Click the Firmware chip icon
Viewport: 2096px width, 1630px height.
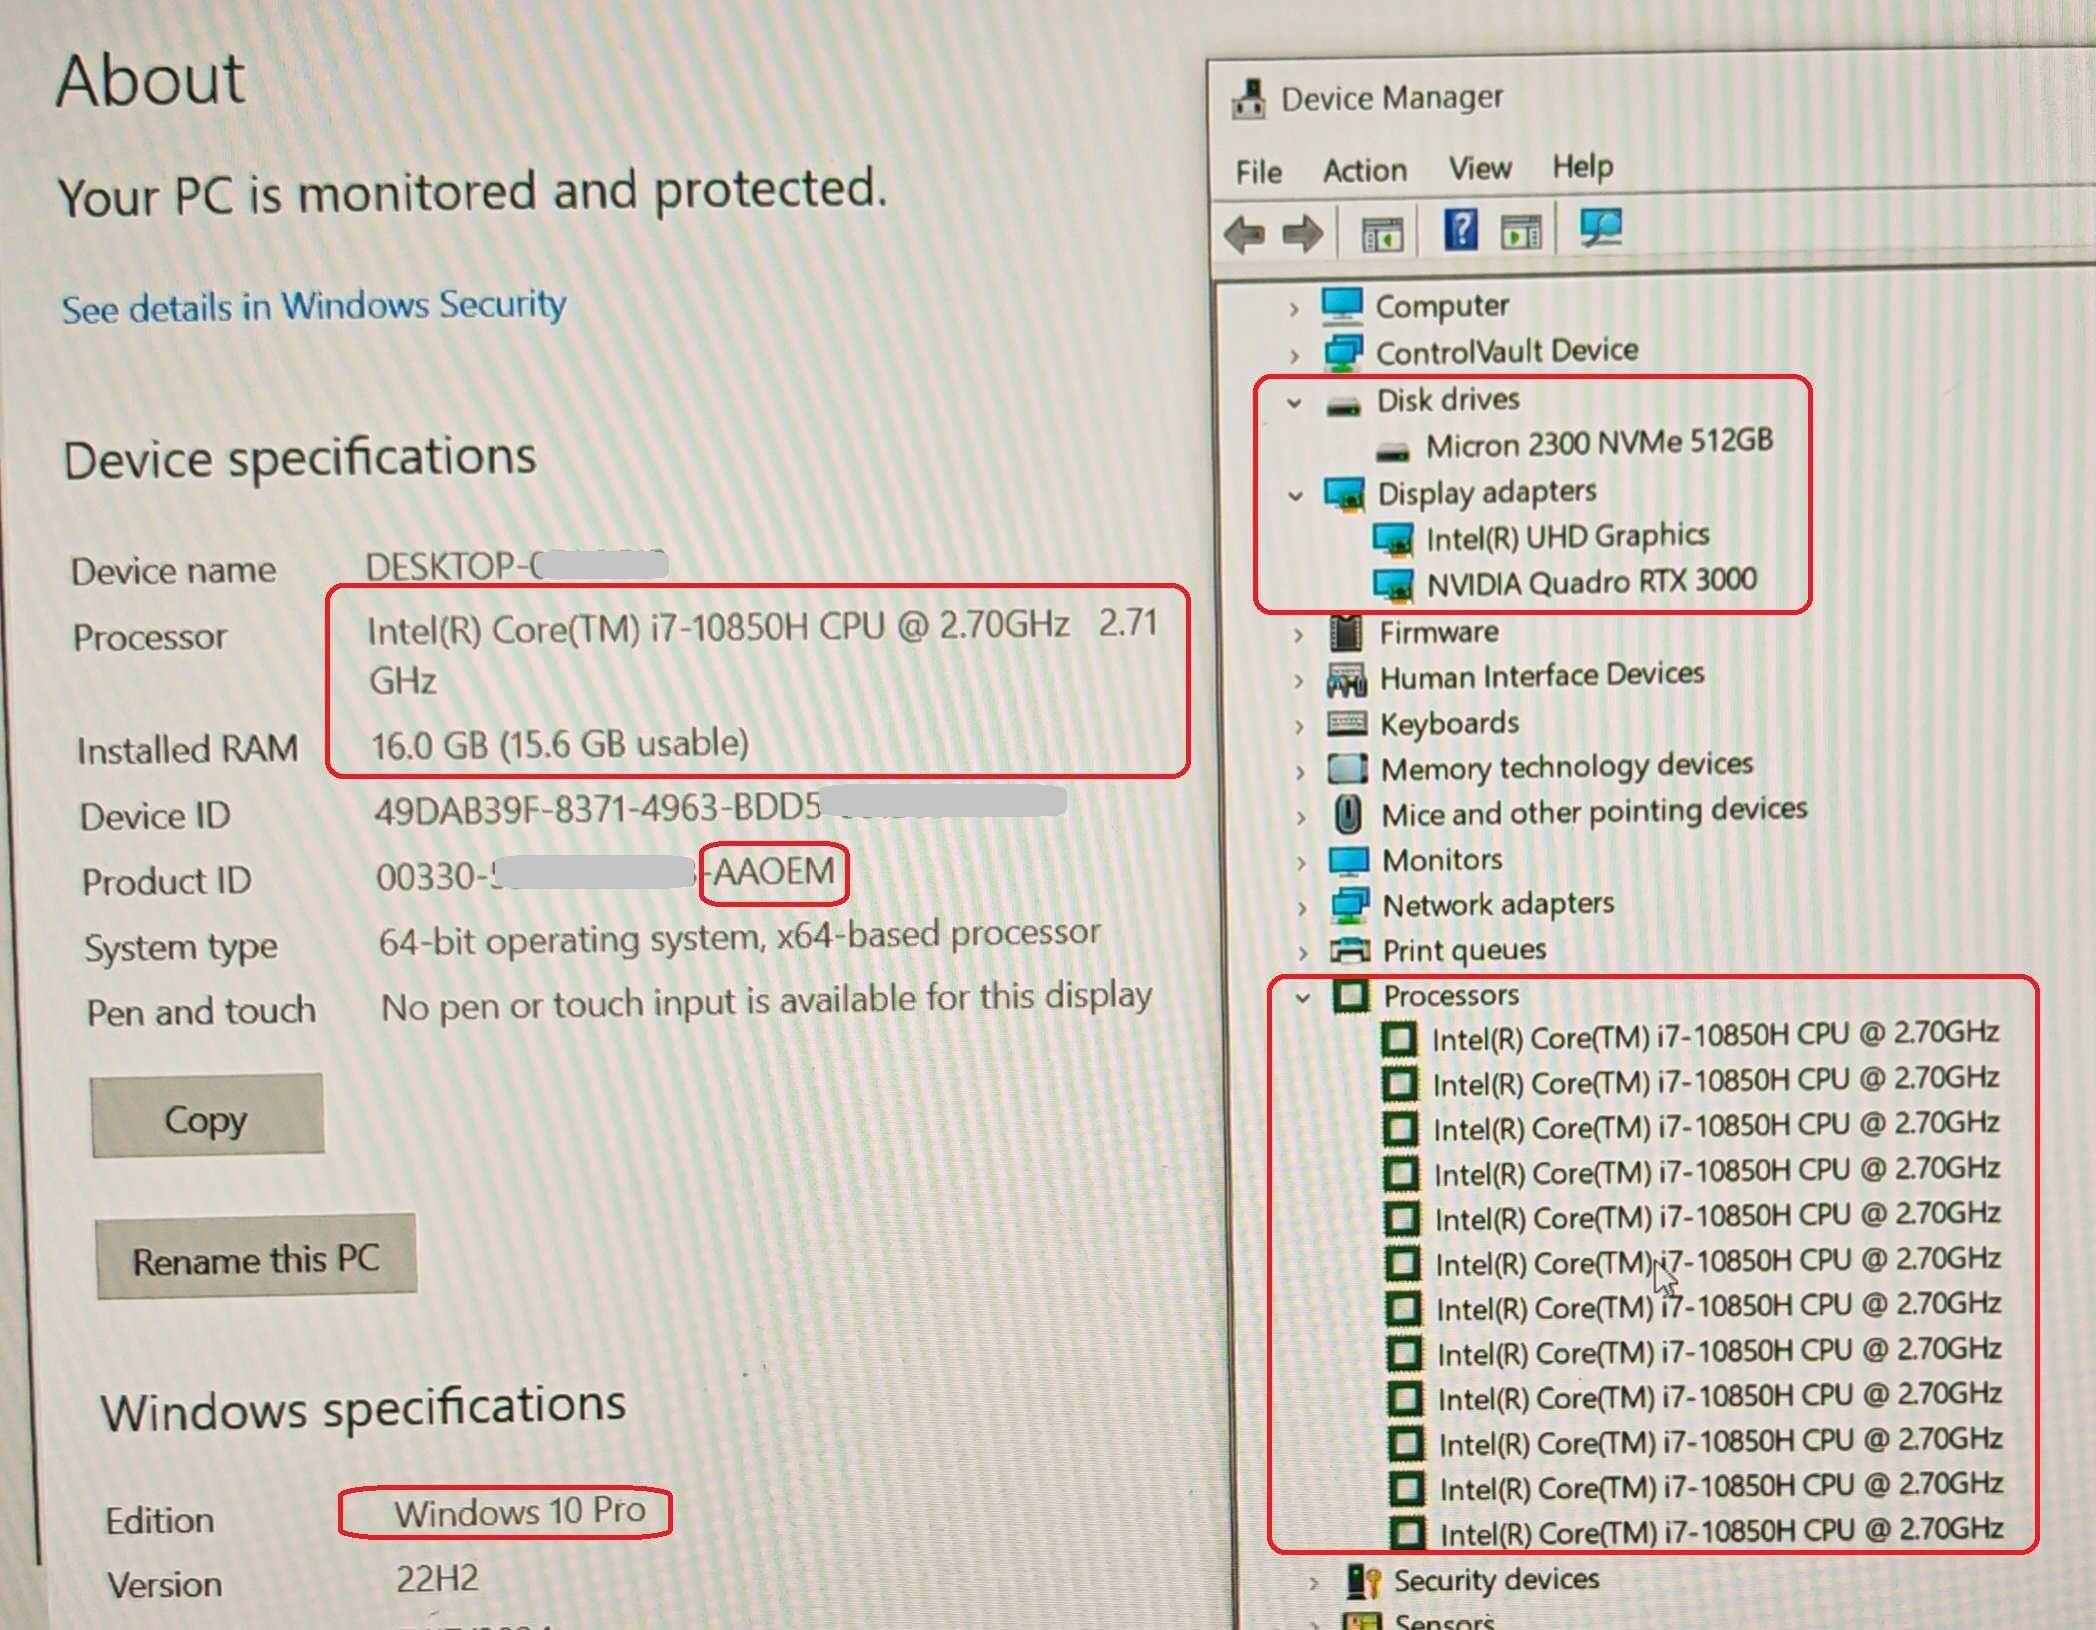click(1346, 632)
